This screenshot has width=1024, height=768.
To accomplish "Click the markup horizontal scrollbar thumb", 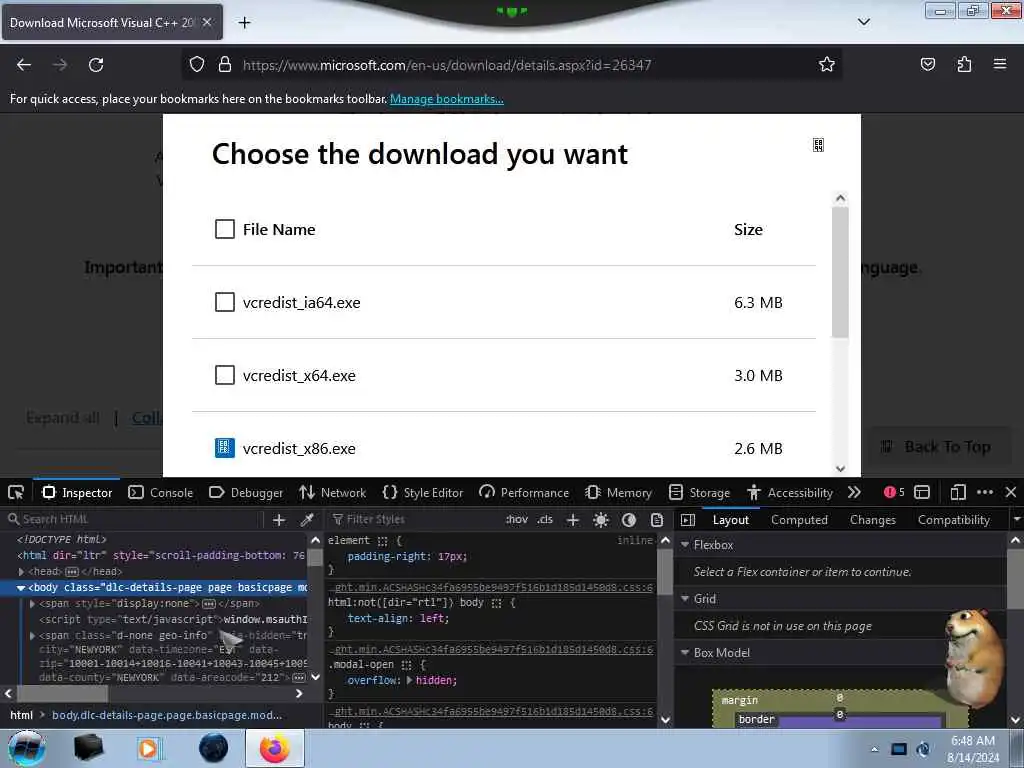I will (x=63, y=694).
